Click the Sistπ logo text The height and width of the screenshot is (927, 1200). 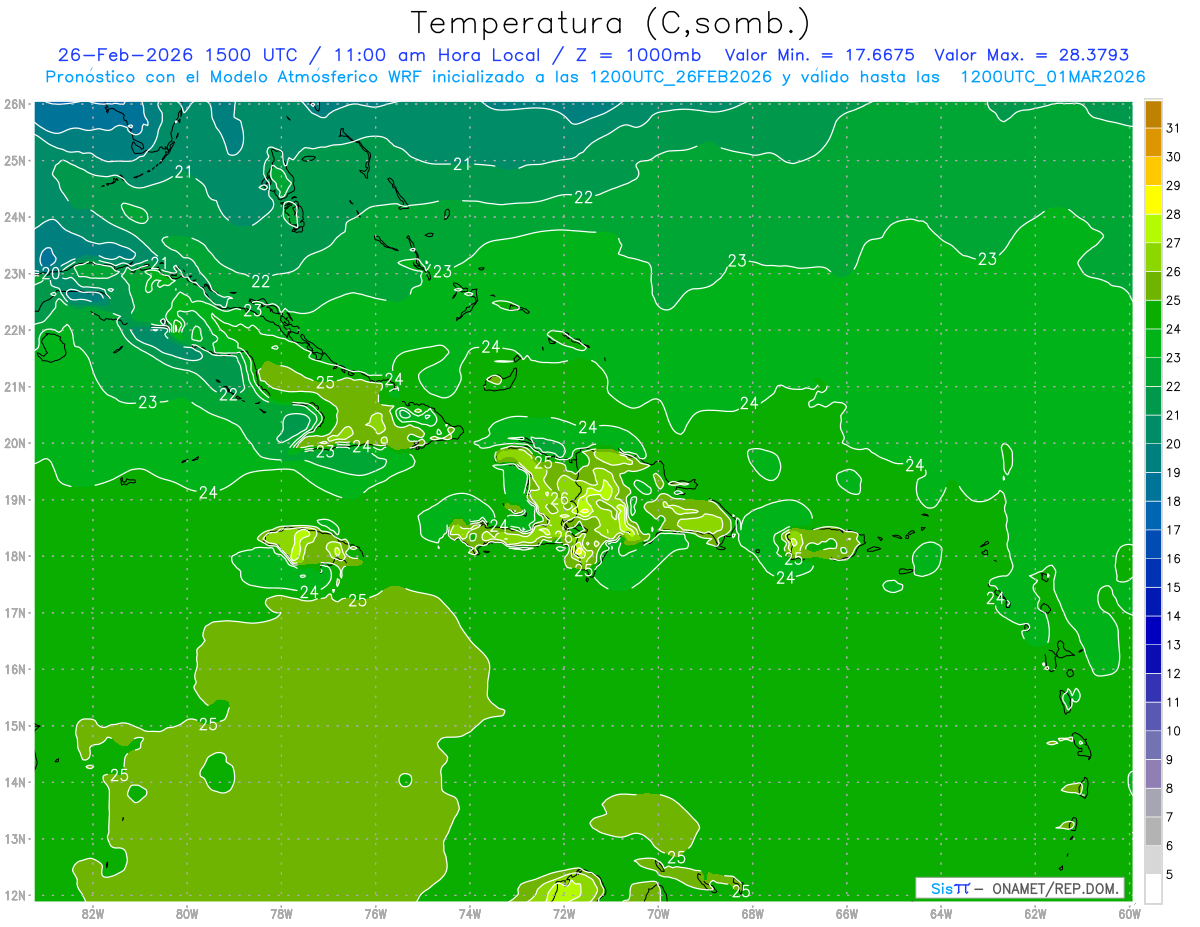(949, 888)
